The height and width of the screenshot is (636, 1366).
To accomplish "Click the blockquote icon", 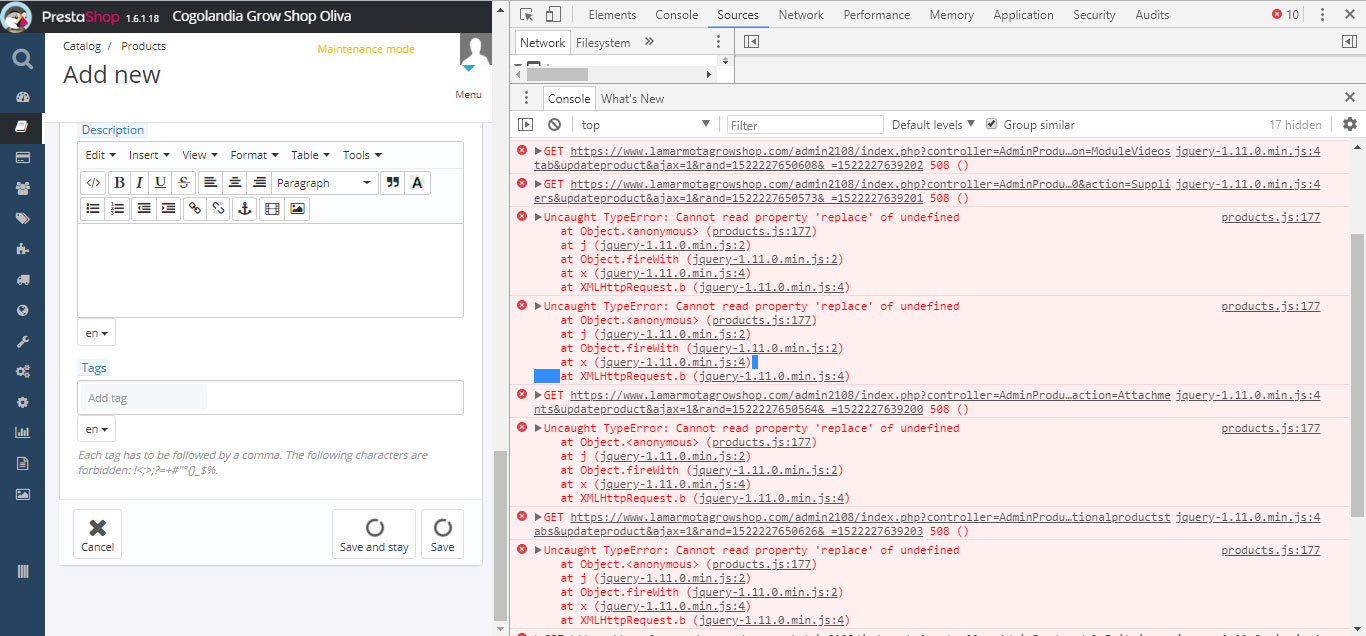I will pyautogui.click(x=392, y=183).
